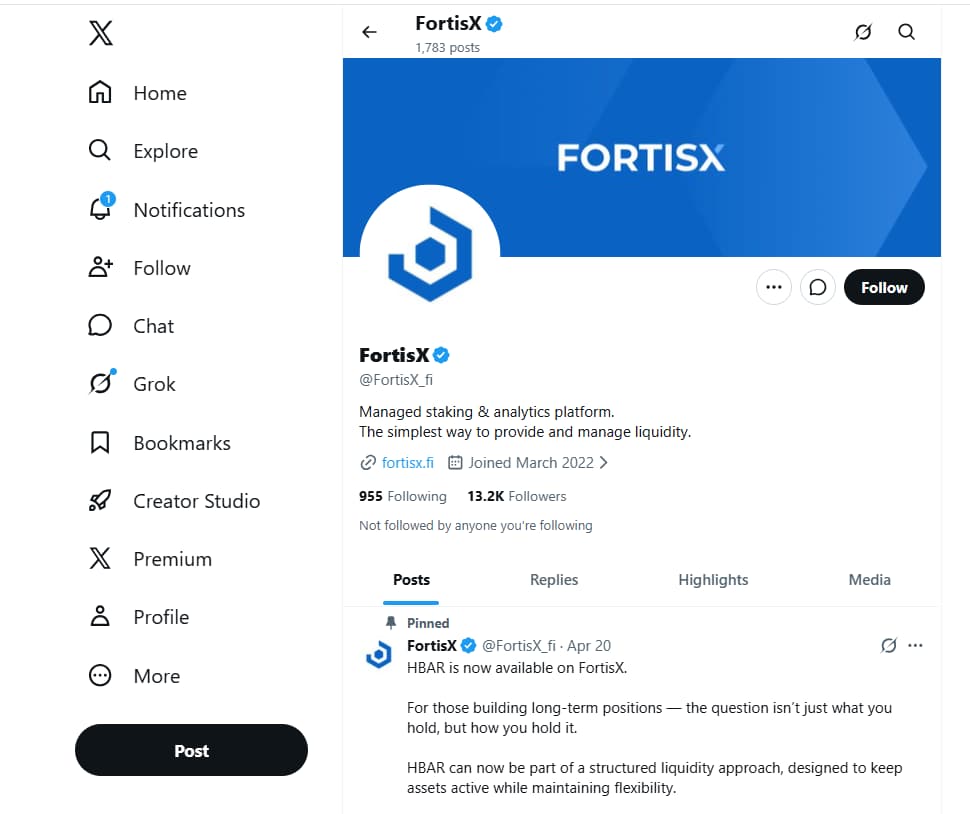Open search via the magnifier icon at top

click(906, 32)
